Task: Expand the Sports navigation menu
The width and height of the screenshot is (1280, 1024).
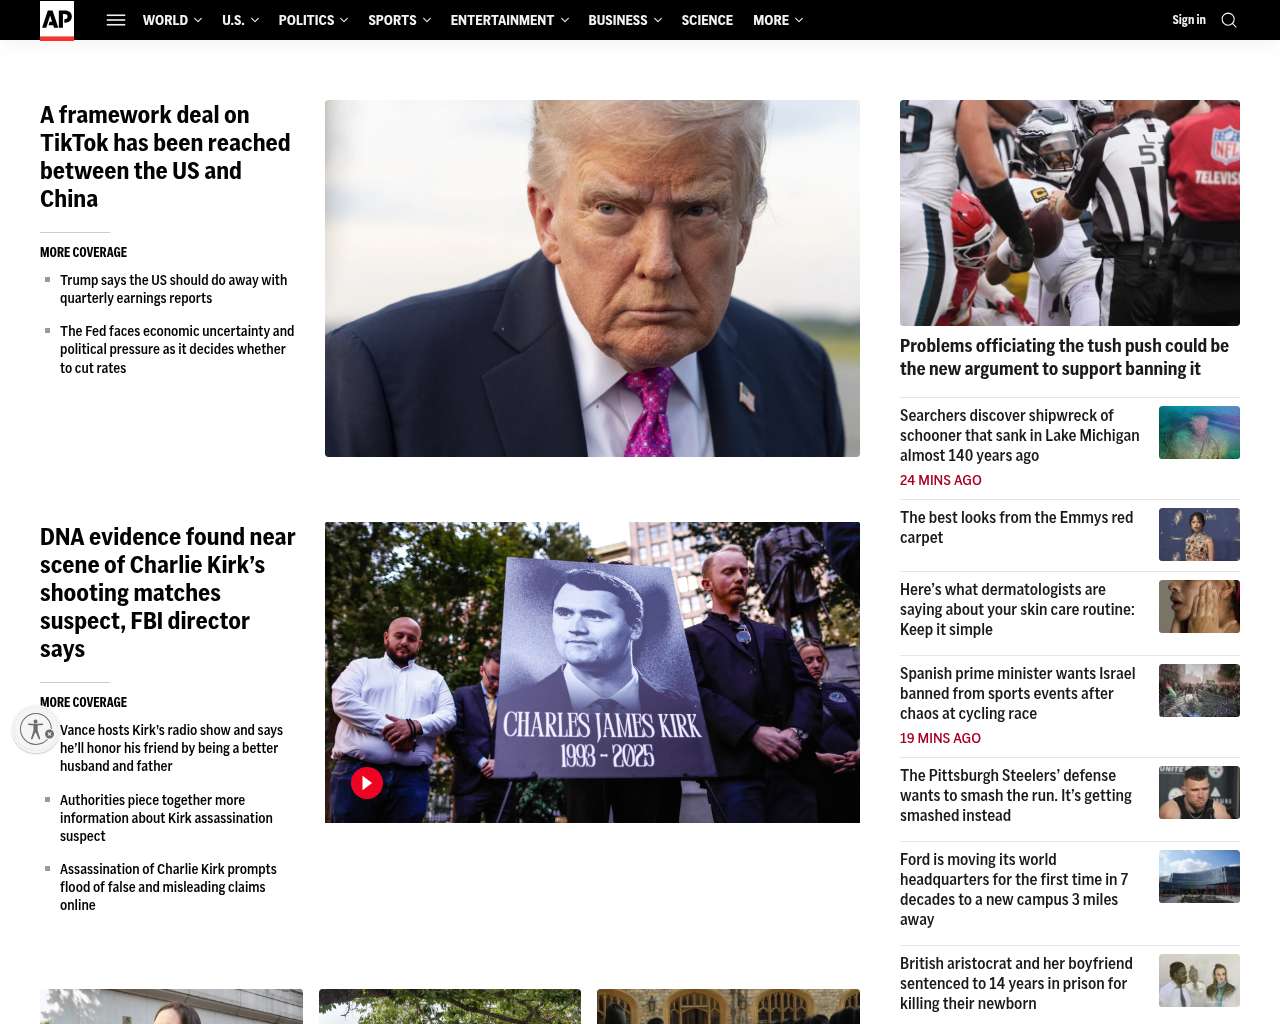Action: click(x=399, y=20)
